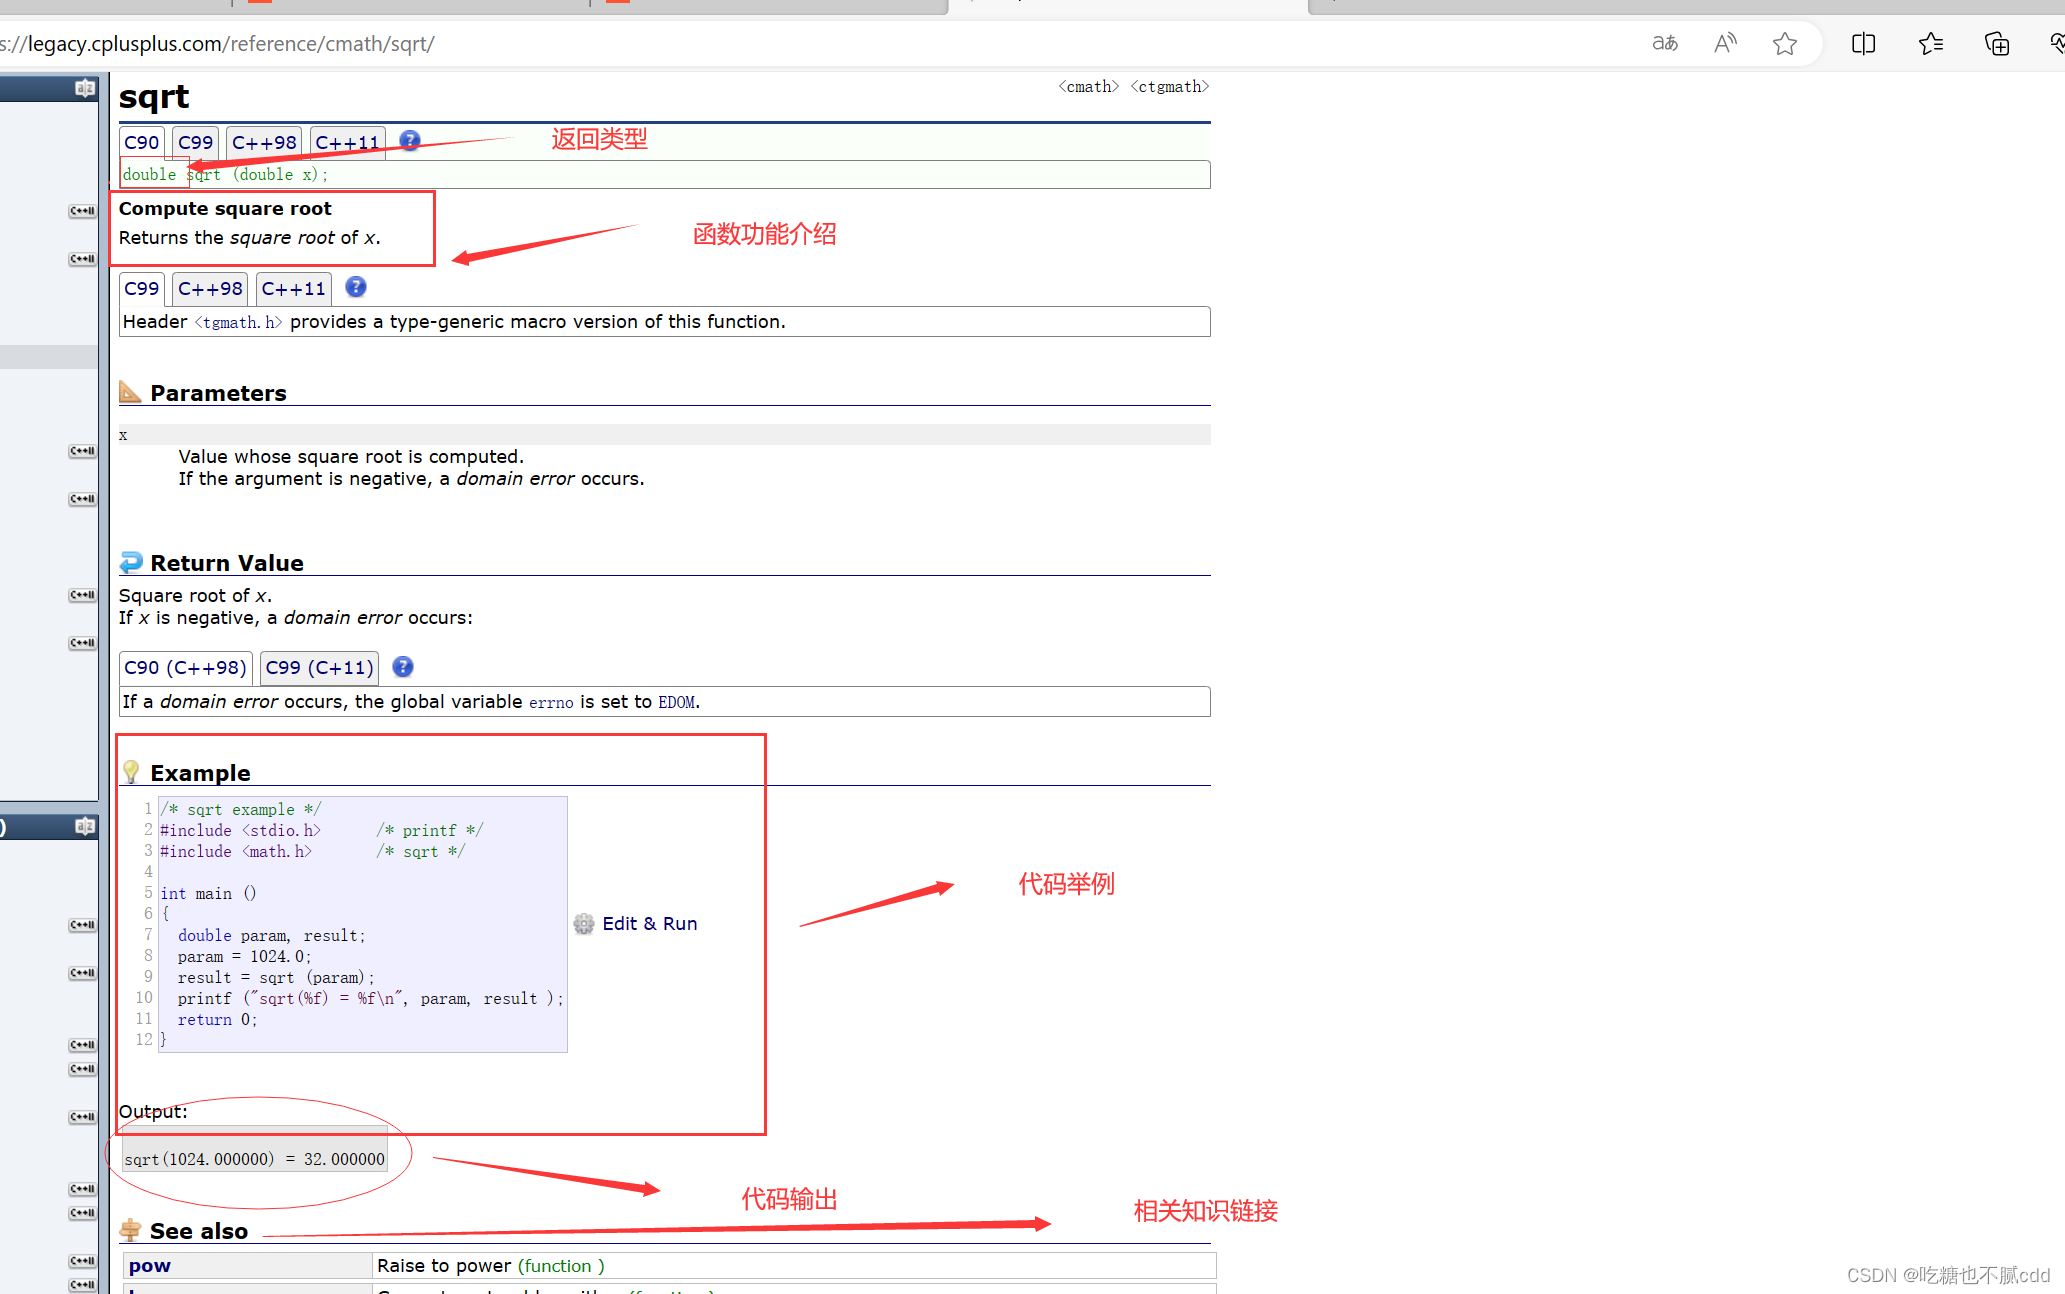Click 'Raise to power (function)' description
2065x1294 pixels.
click(x=491, y=1266)
